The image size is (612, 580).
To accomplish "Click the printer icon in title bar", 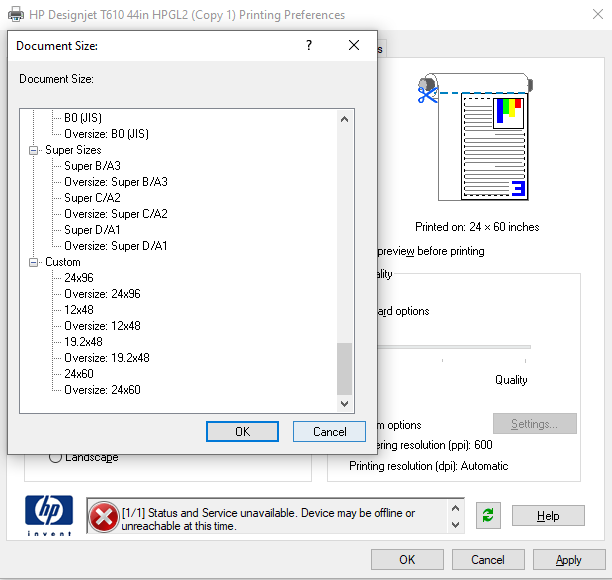I will 14,15.
